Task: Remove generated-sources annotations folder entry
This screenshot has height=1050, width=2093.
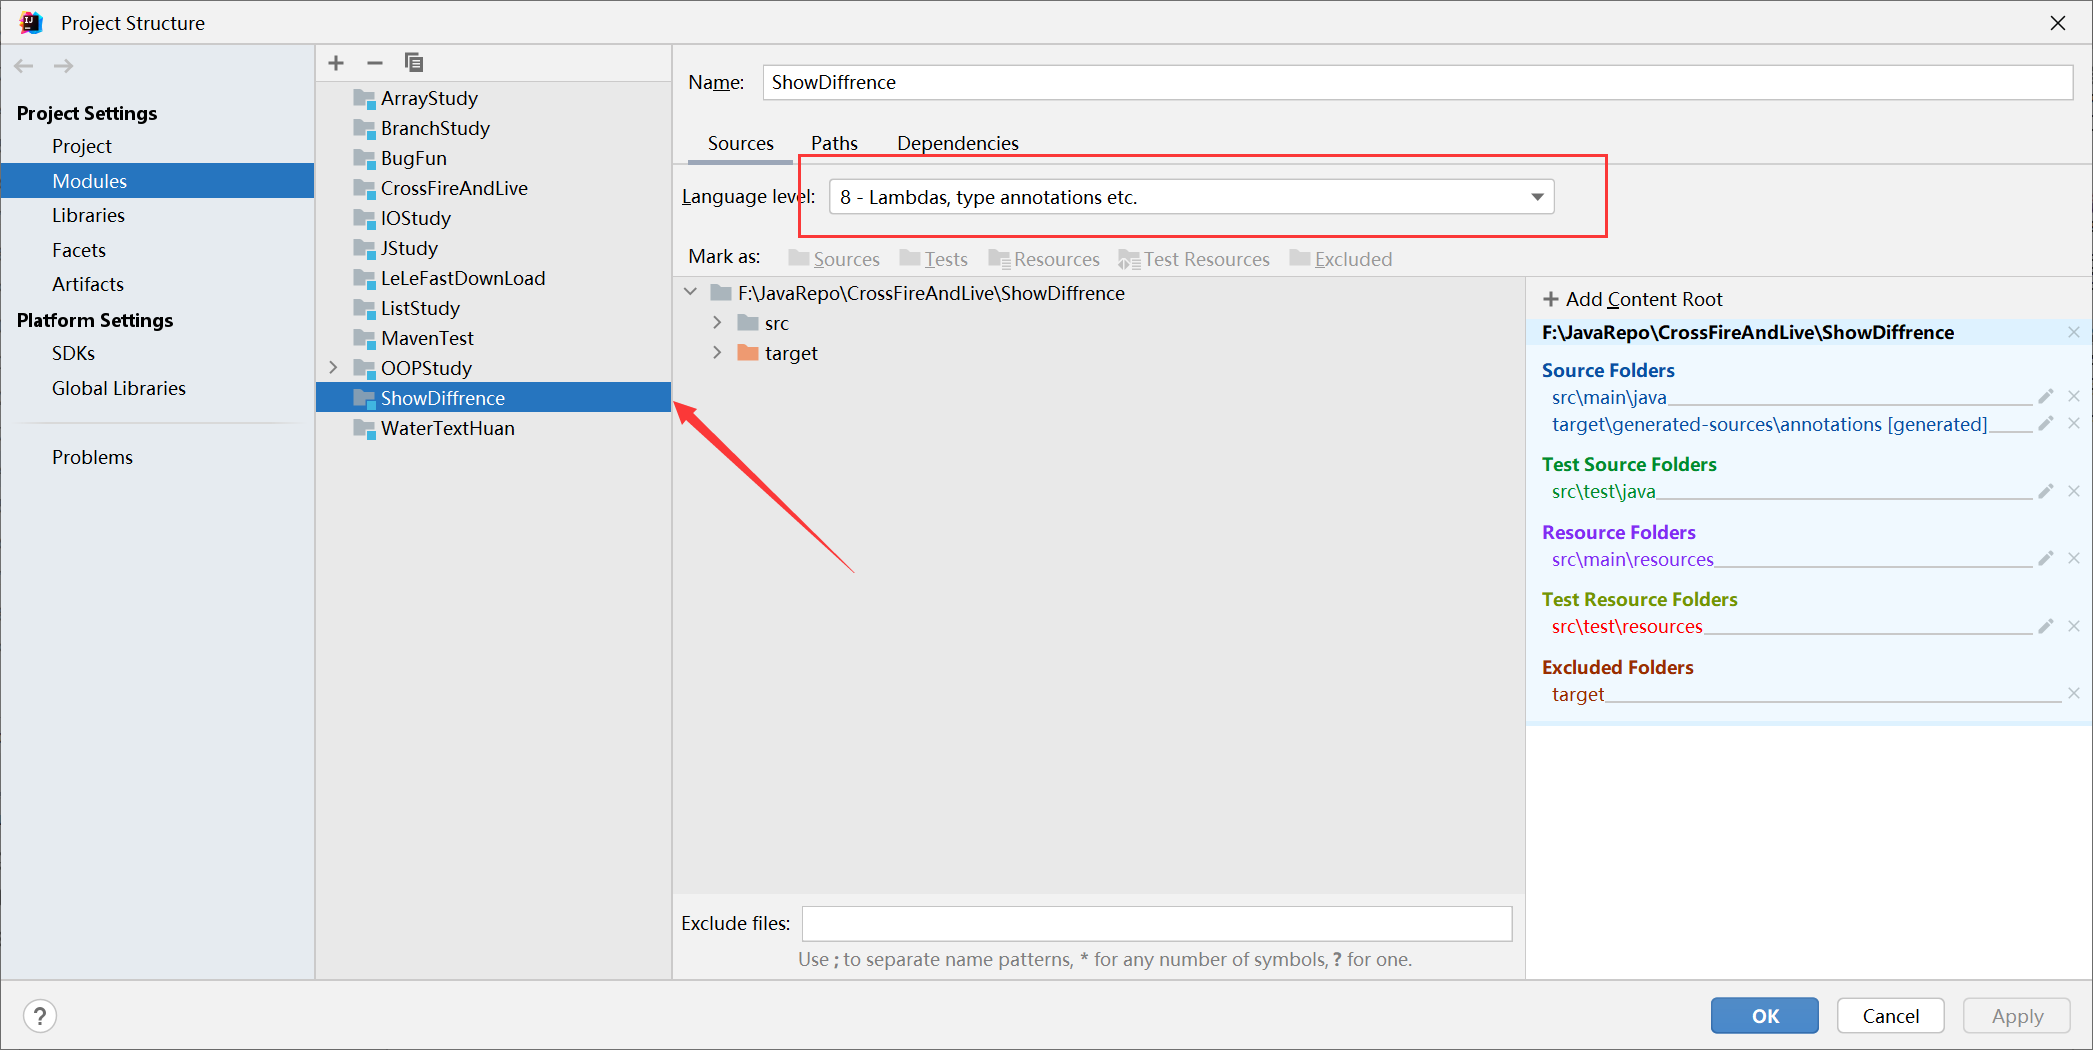Action: pyautogui.click(x=2074, y=424)
